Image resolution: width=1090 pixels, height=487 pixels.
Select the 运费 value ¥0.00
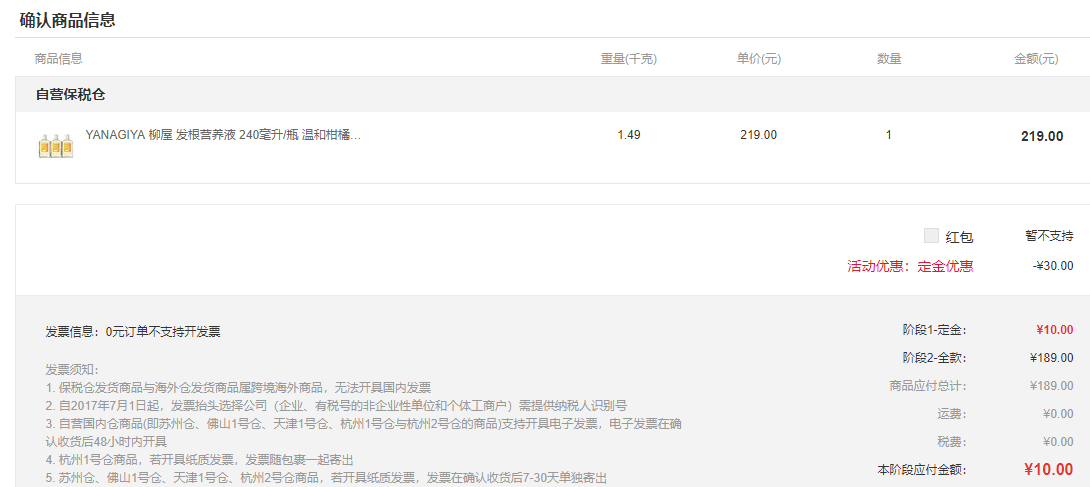click(1058, 413)
